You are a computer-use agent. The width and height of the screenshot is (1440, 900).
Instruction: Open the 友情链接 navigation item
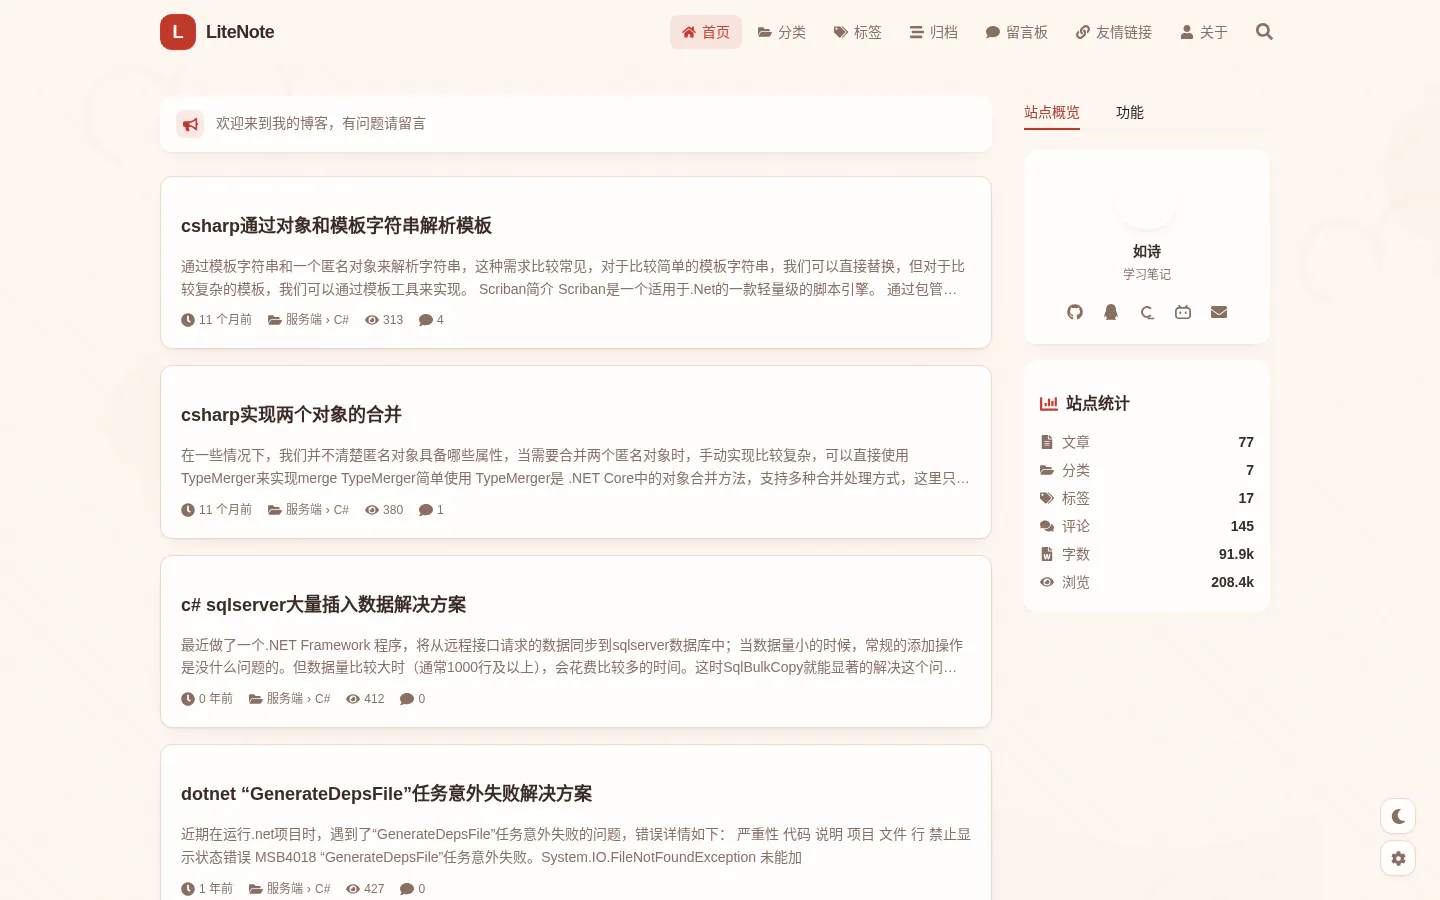(1114, 32)
